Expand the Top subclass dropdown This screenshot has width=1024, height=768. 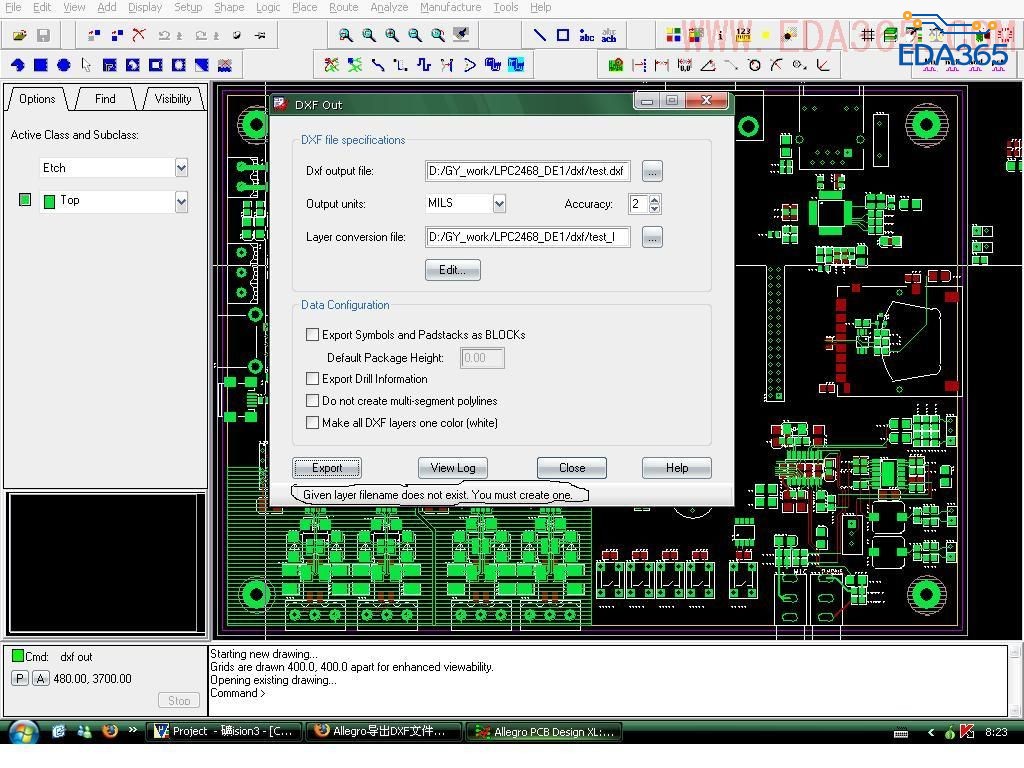[x=181, y=201]
